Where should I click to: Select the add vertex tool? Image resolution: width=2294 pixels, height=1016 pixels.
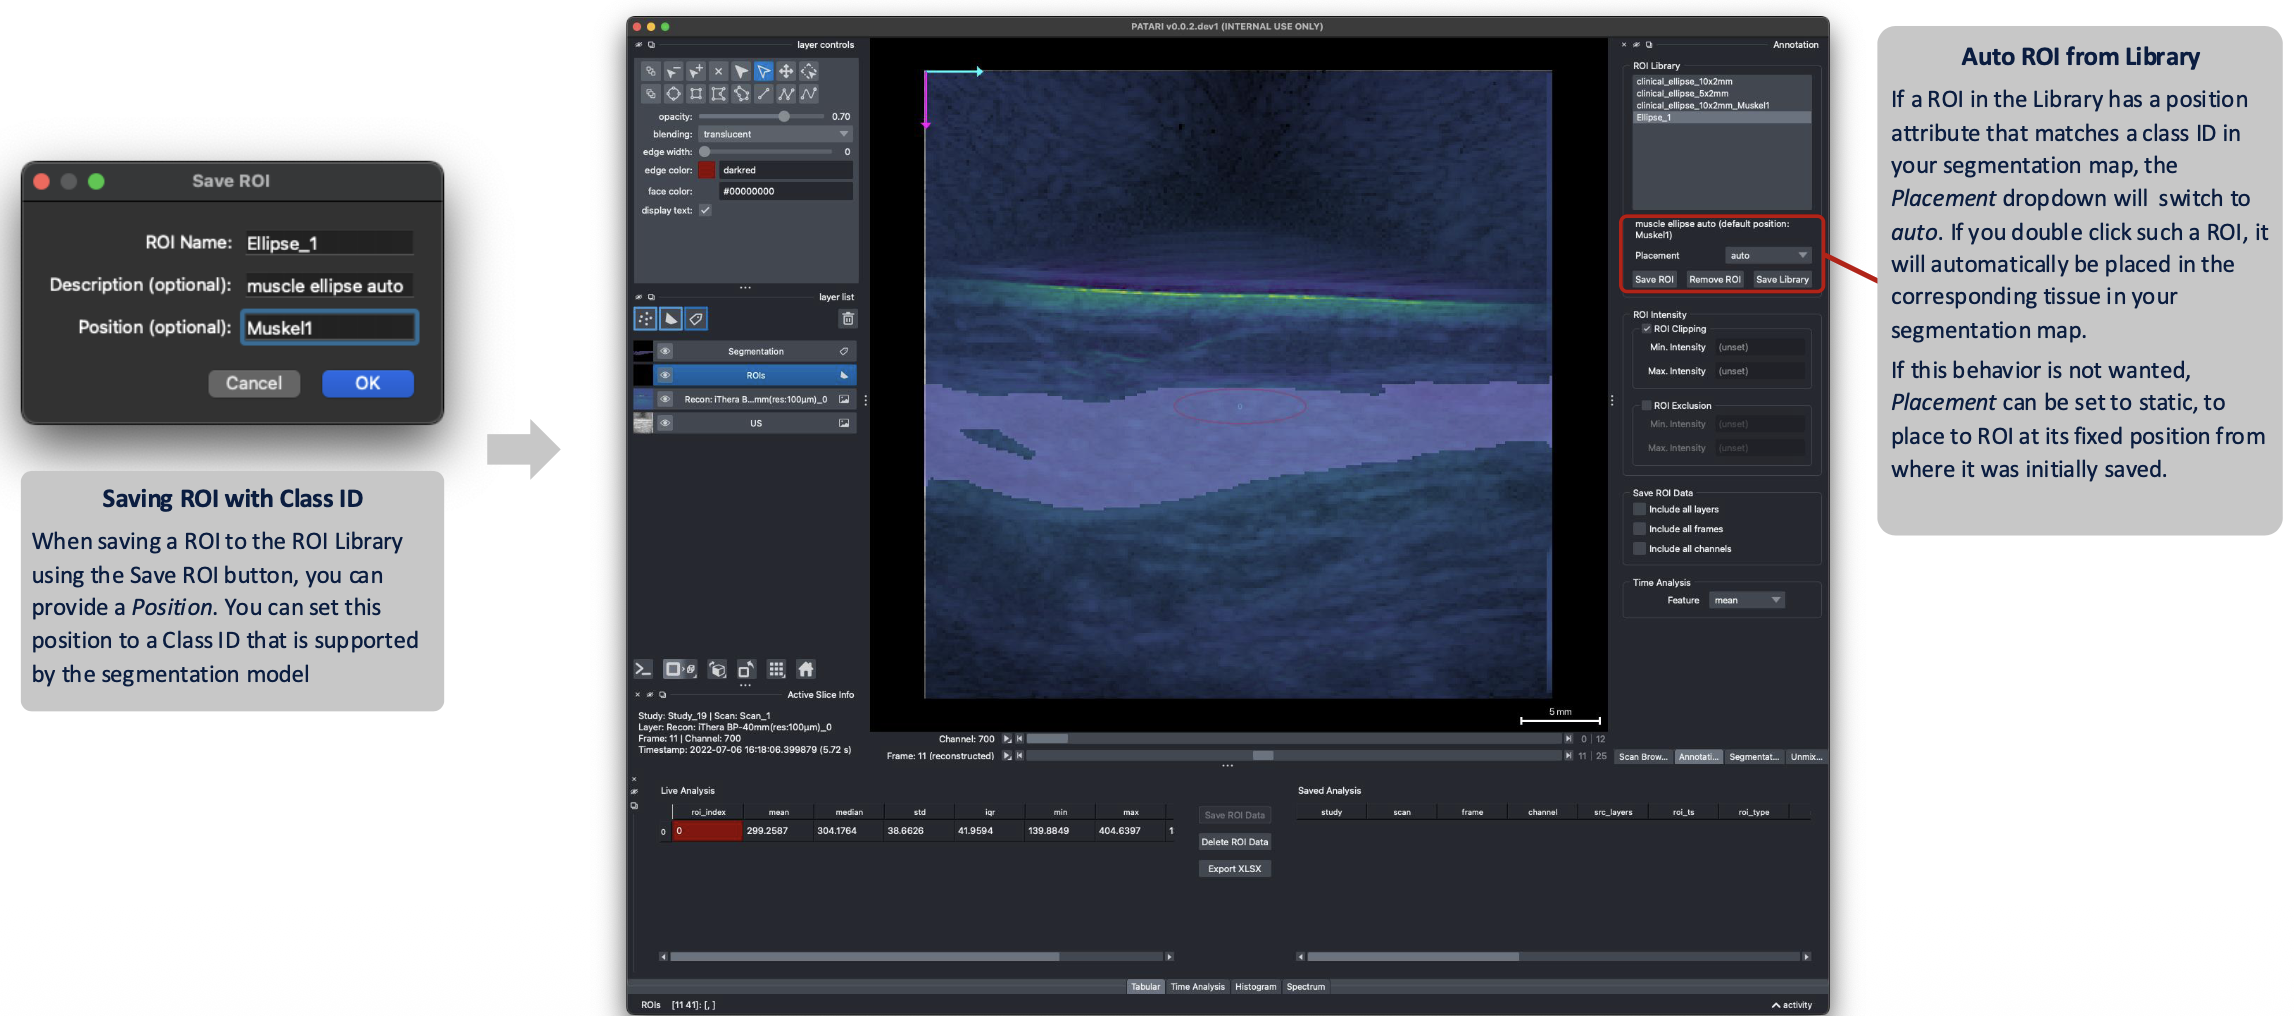pyautogui.click(x=696, y=71)
